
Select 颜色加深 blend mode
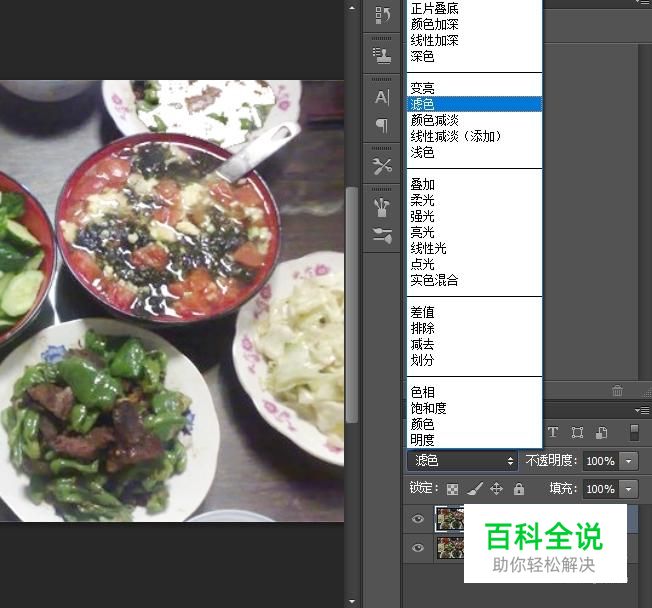(474, 24)
